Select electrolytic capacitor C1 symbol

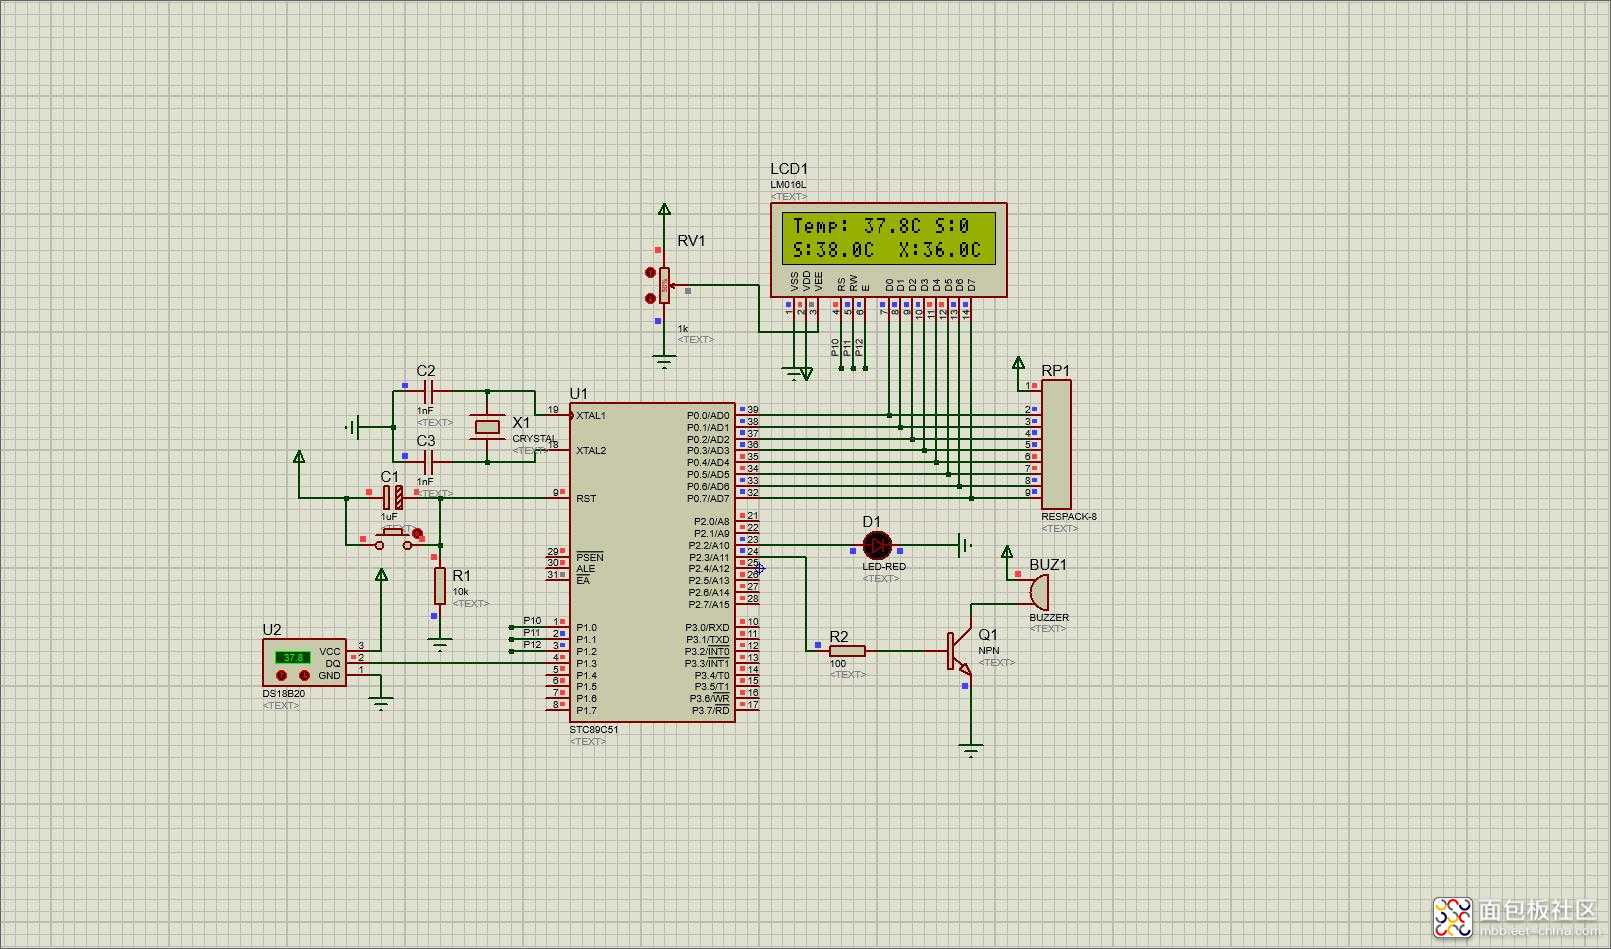[x=393, y=497]
